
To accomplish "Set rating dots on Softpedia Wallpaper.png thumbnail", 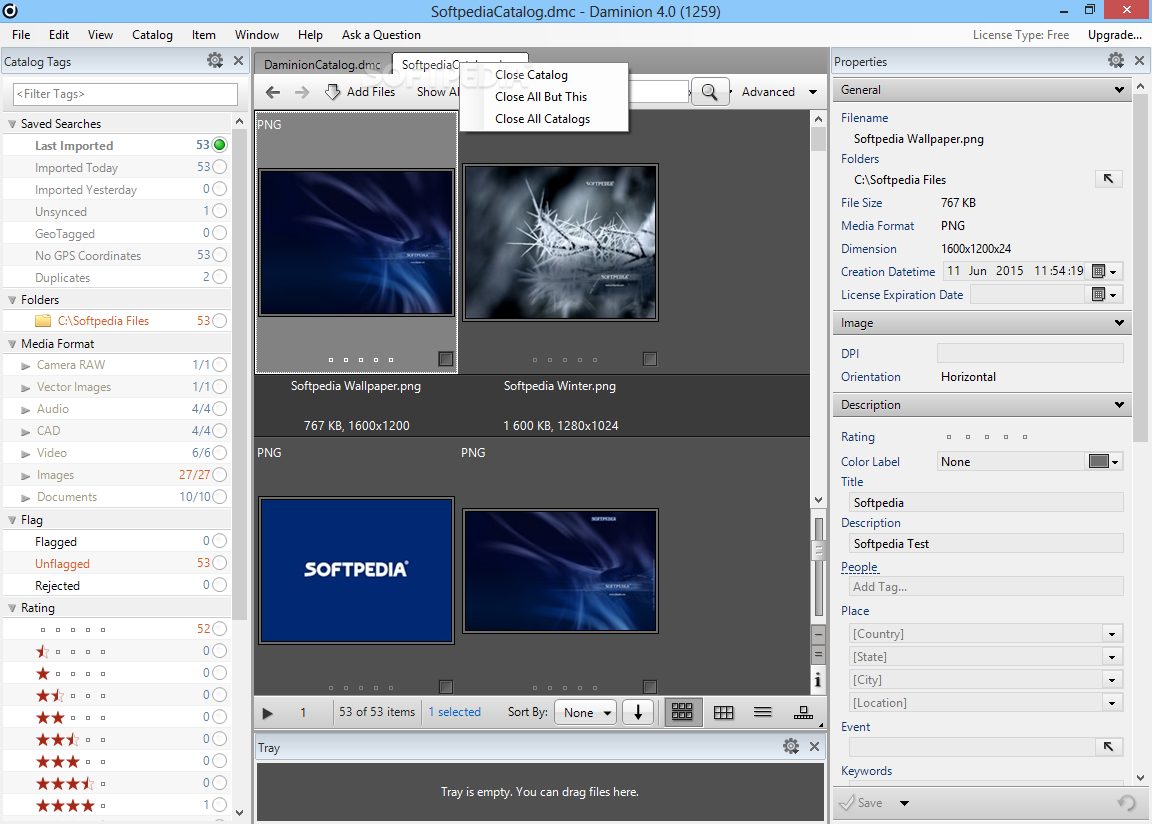I will (x=361, y=359).
